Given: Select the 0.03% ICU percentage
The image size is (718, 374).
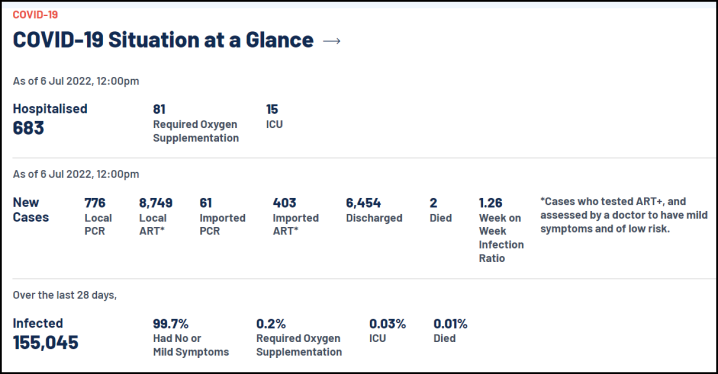Looking at the screenshot, I should pos(387,331).
